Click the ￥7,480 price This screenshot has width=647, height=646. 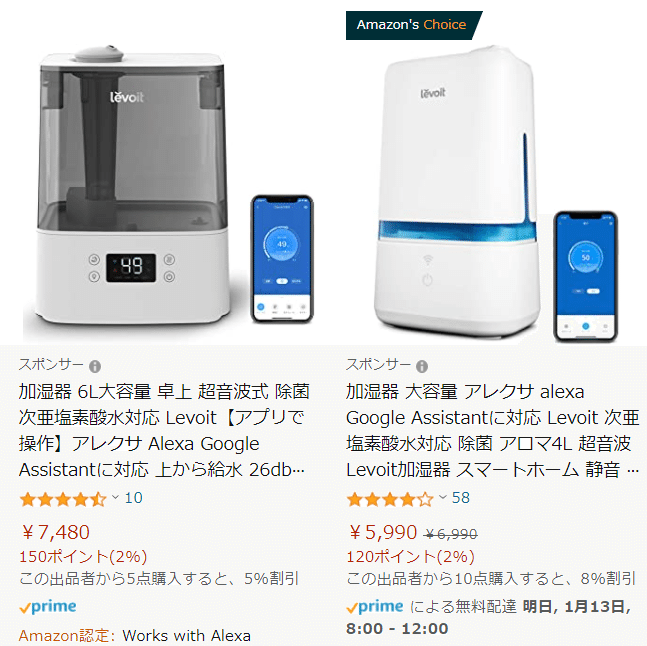tap(55, 532)
